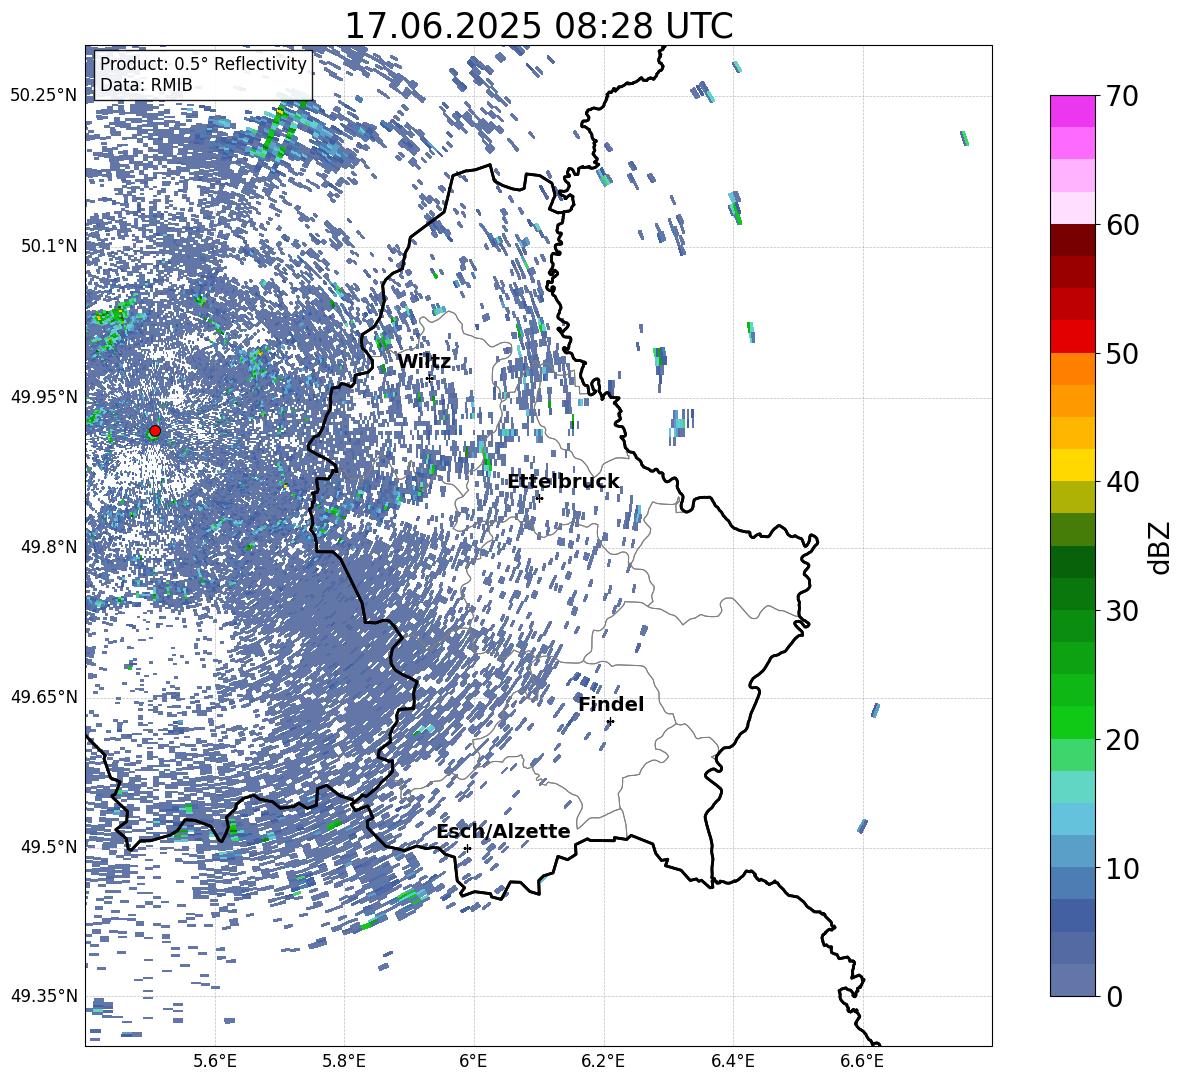This screenshot has width=1184, height=1081.
Task: Click the cross marker at Ettelbruck
Action: pos(539,498)
